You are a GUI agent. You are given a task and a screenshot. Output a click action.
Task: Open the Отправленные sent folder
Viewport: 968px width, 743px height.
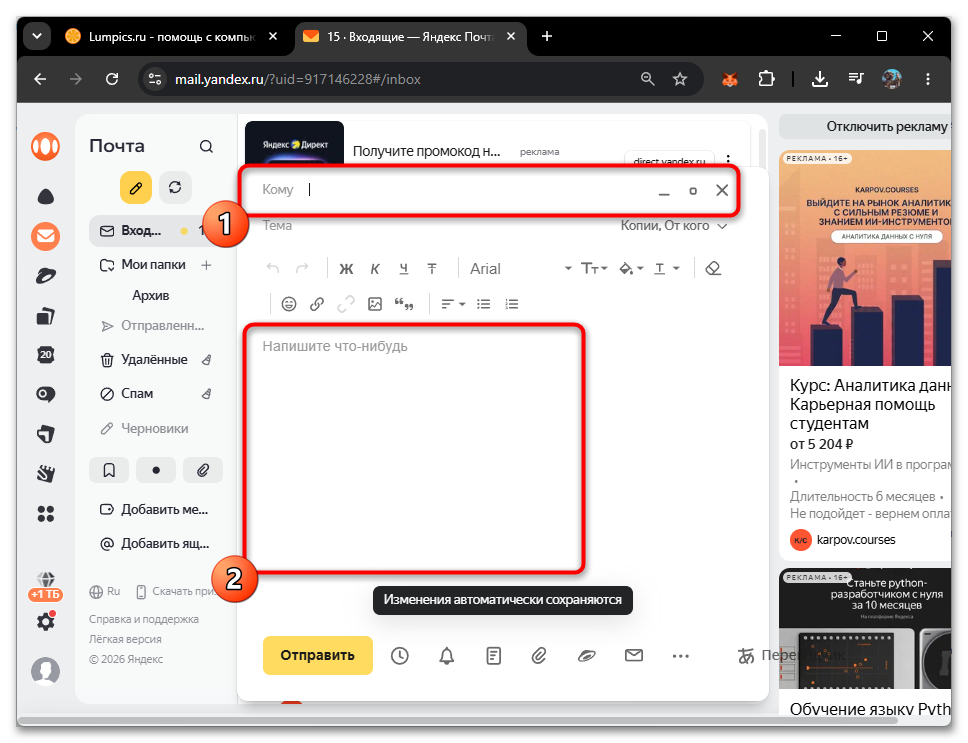(x=153, y=326)
